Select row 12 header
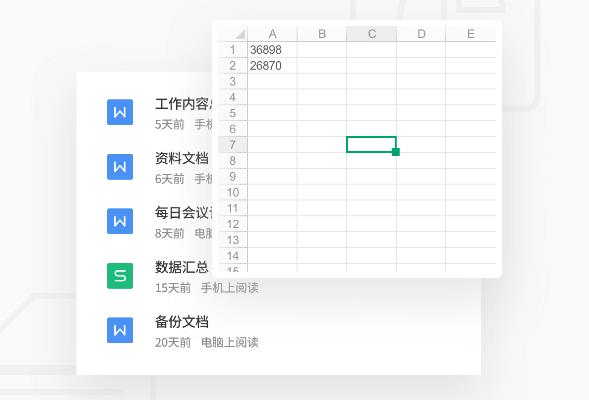589x400 pixels. coord(233,224)
